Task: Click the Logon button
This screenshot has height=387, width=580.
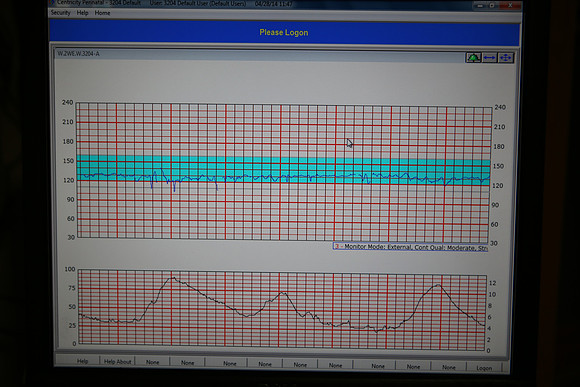Action: click(x=484, y=368)
